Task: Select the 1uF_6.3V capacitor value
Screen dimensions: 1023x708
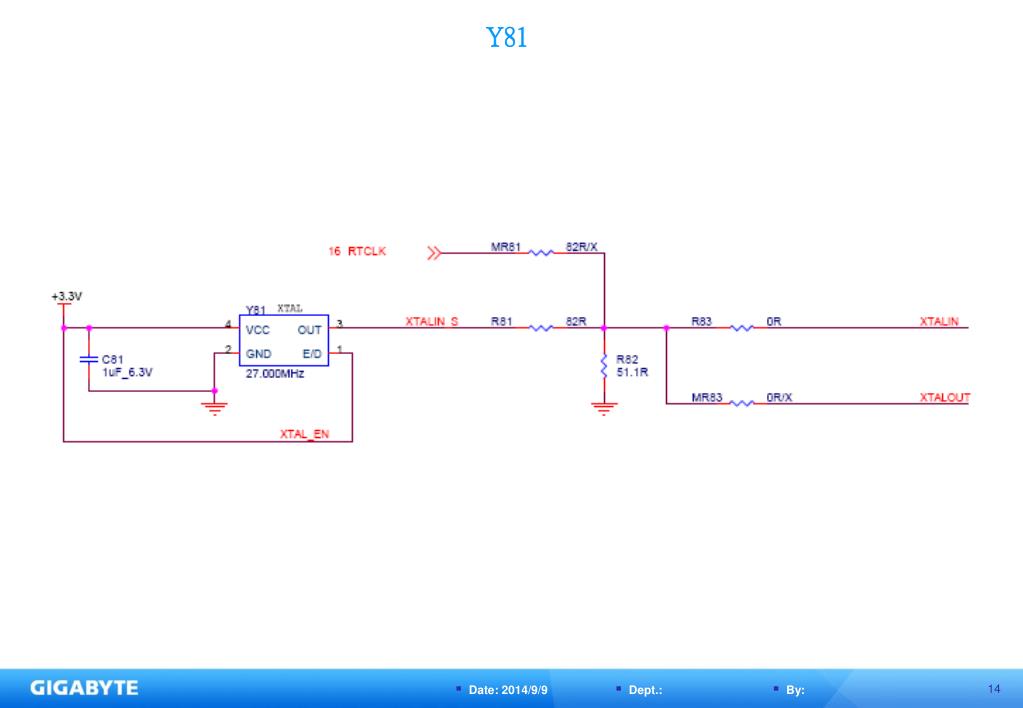Action: 127,372
